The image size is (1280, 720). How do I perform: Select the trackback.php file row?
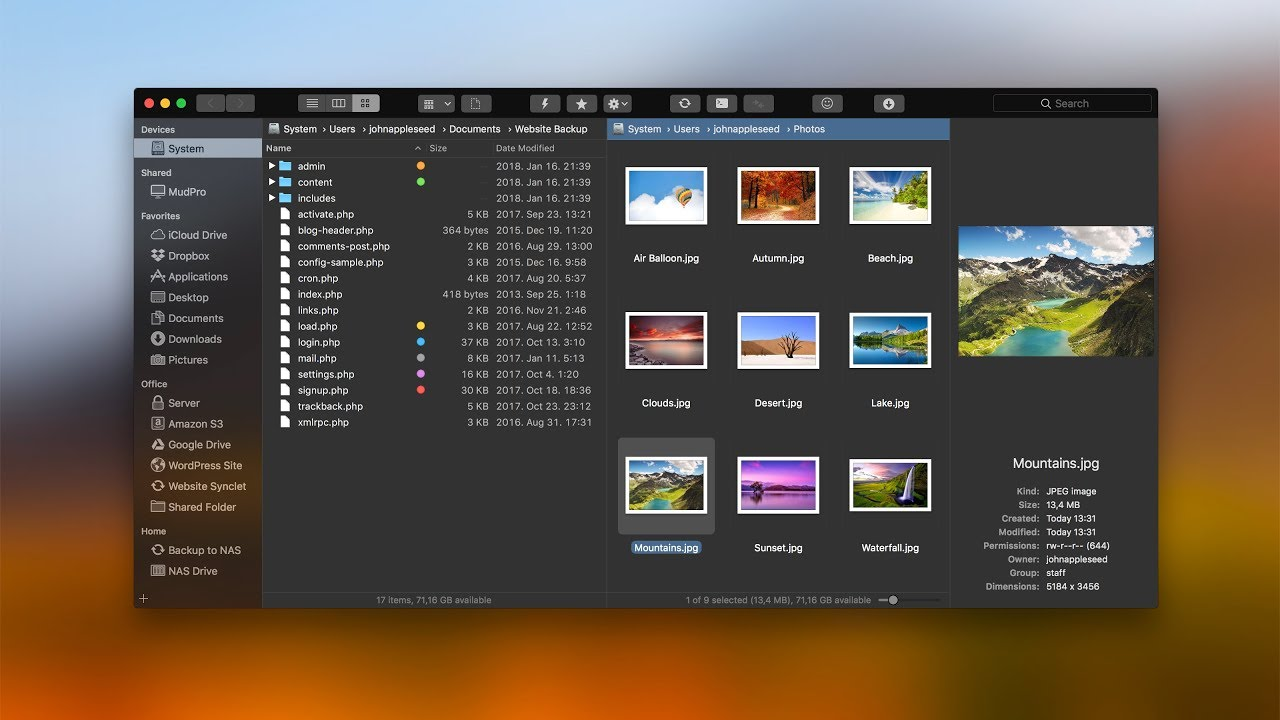(434, 406)
